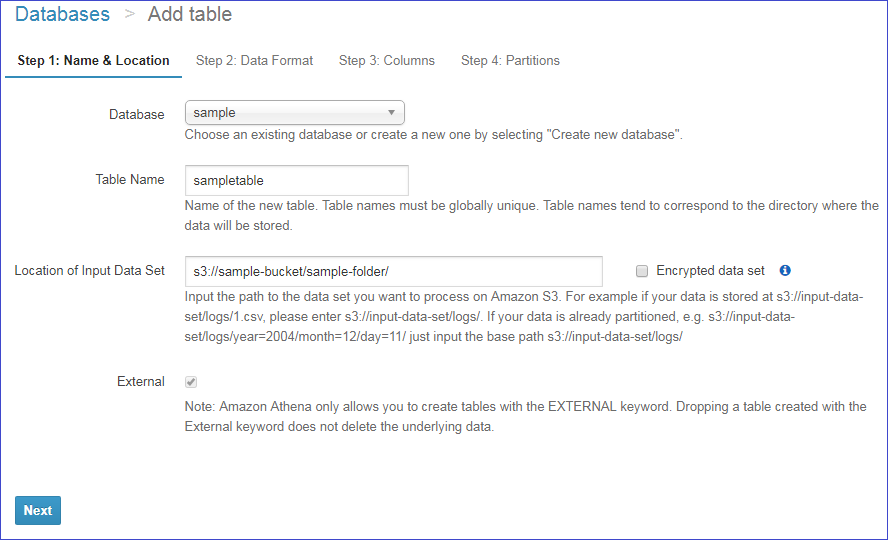Click the 'Encrypted data set' label text

point(710,271)
